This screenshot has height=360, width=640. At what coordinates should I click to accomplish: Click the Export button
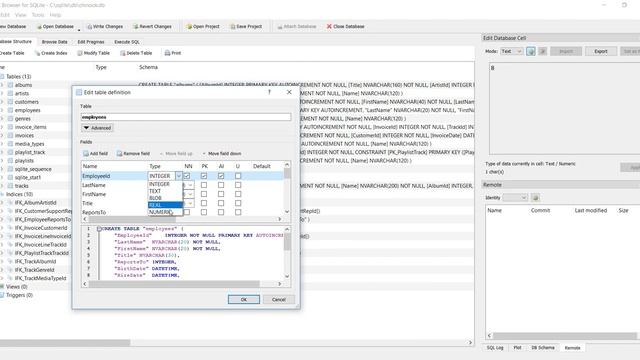pos(600,51)
